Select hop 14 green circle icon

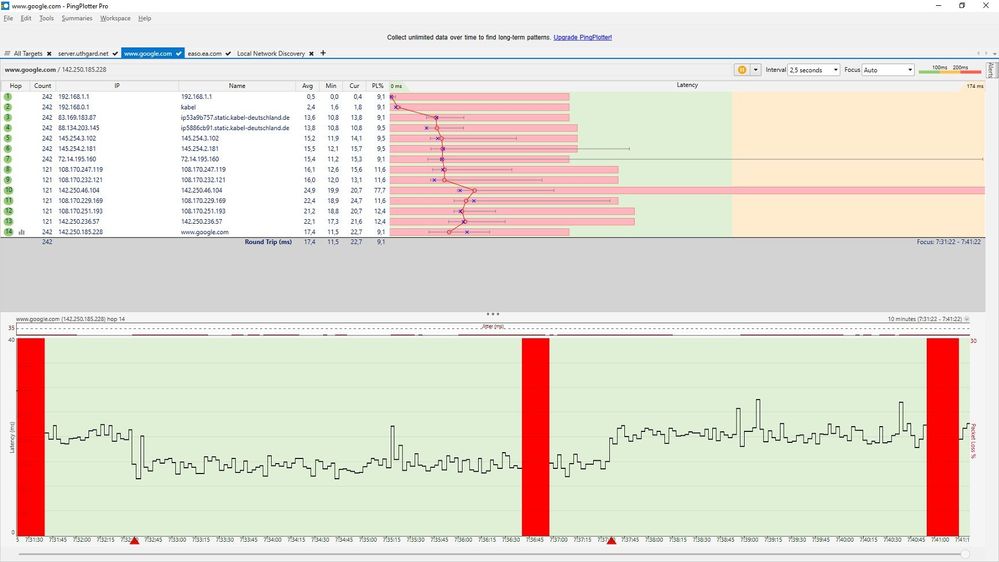[x=8, y=232]
